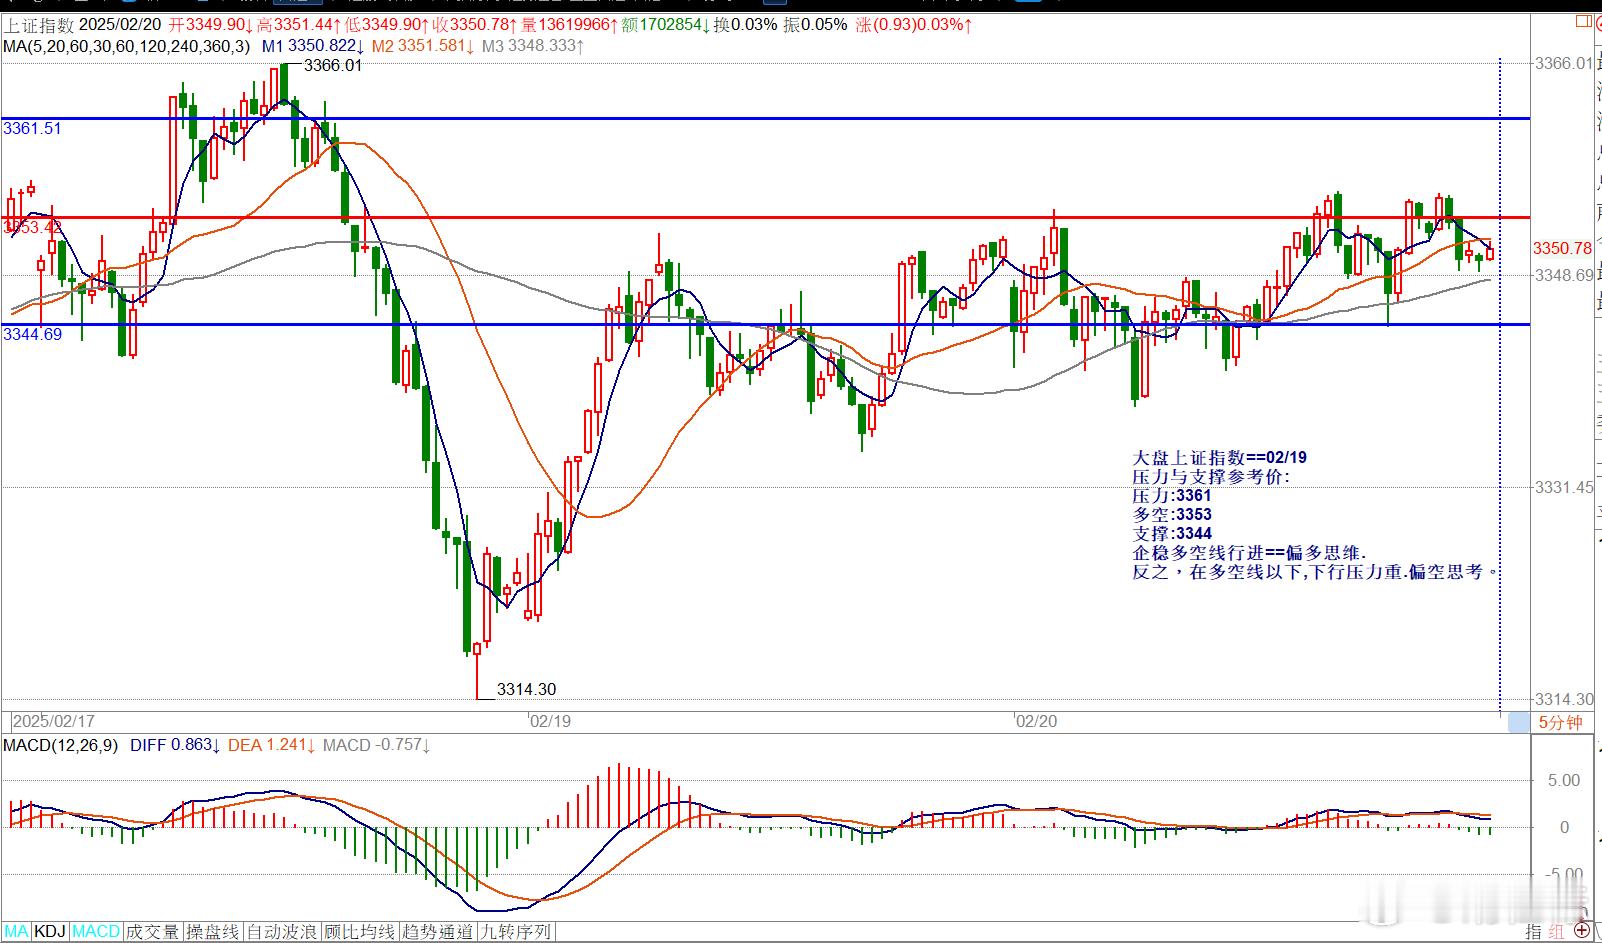
Task: Click the 指 button at bottom right
Action: tap(1534, 932)
